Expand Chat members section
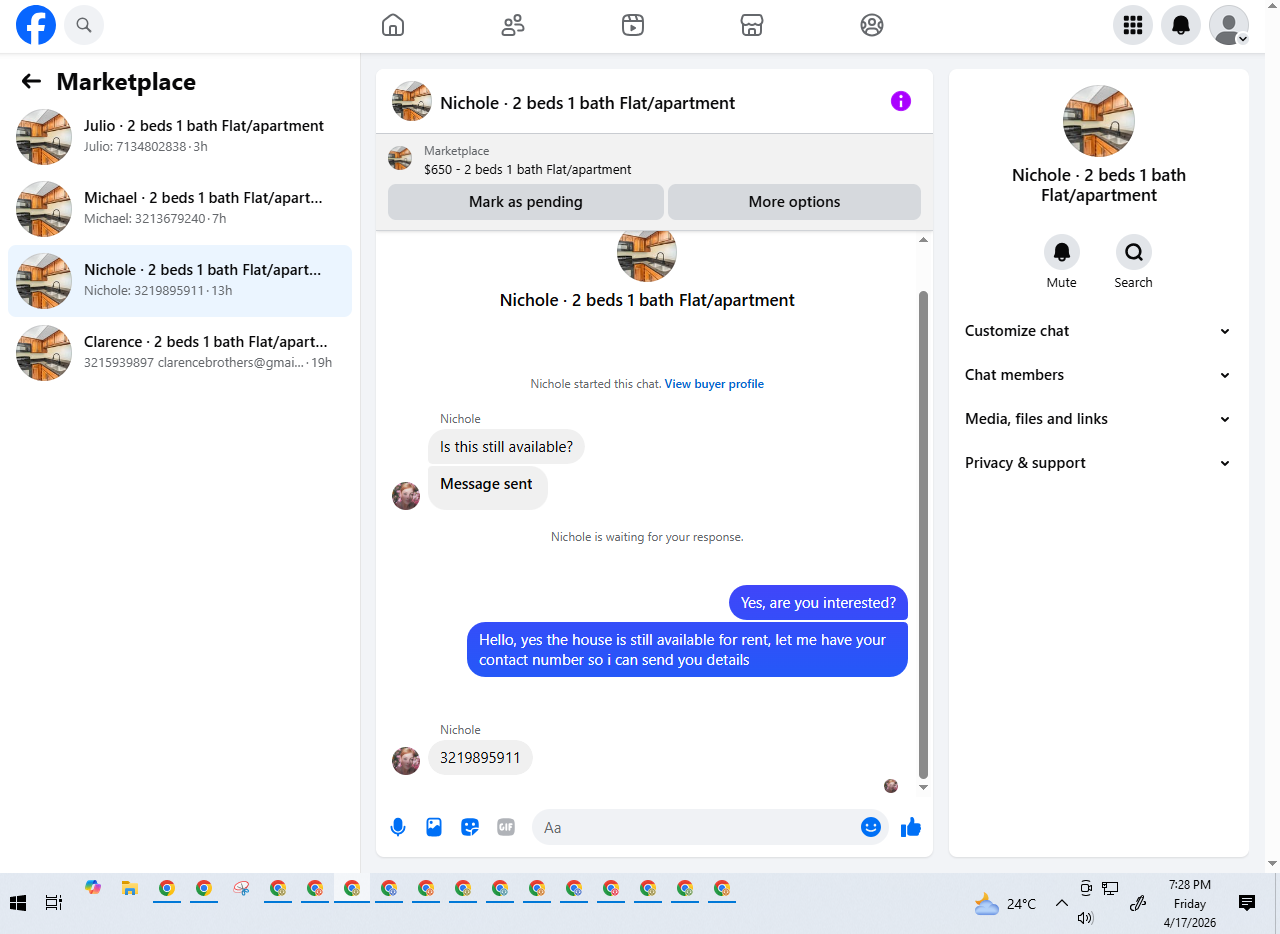 1099,375
